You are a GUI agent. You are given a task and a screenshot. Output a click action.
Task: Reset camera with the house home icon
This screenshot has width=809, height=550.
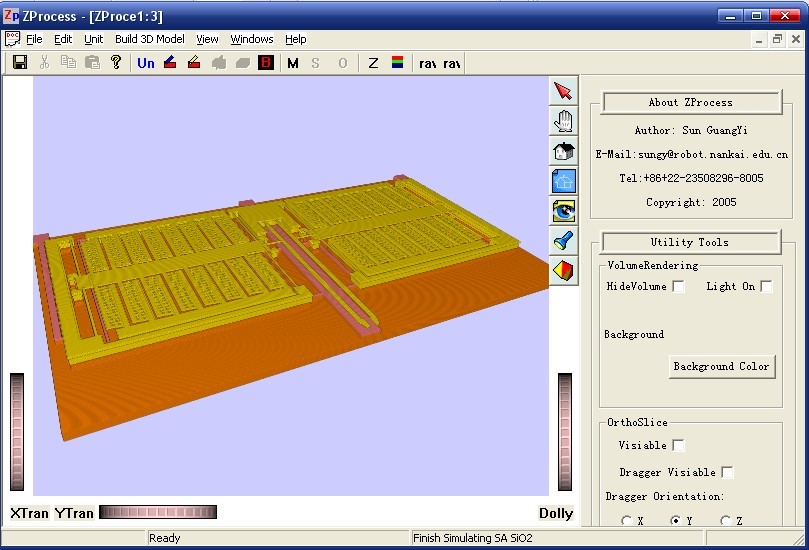tap(563, 151)
